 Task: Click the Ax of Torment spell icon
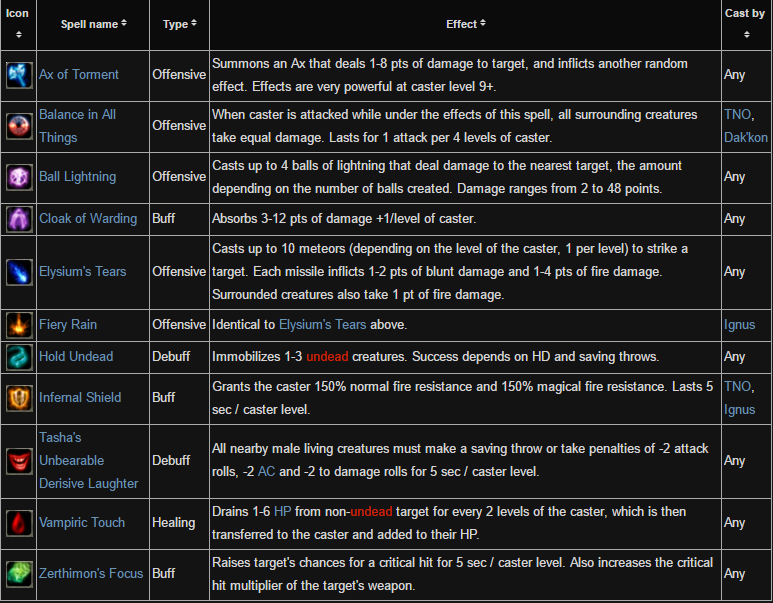[18, 75]
